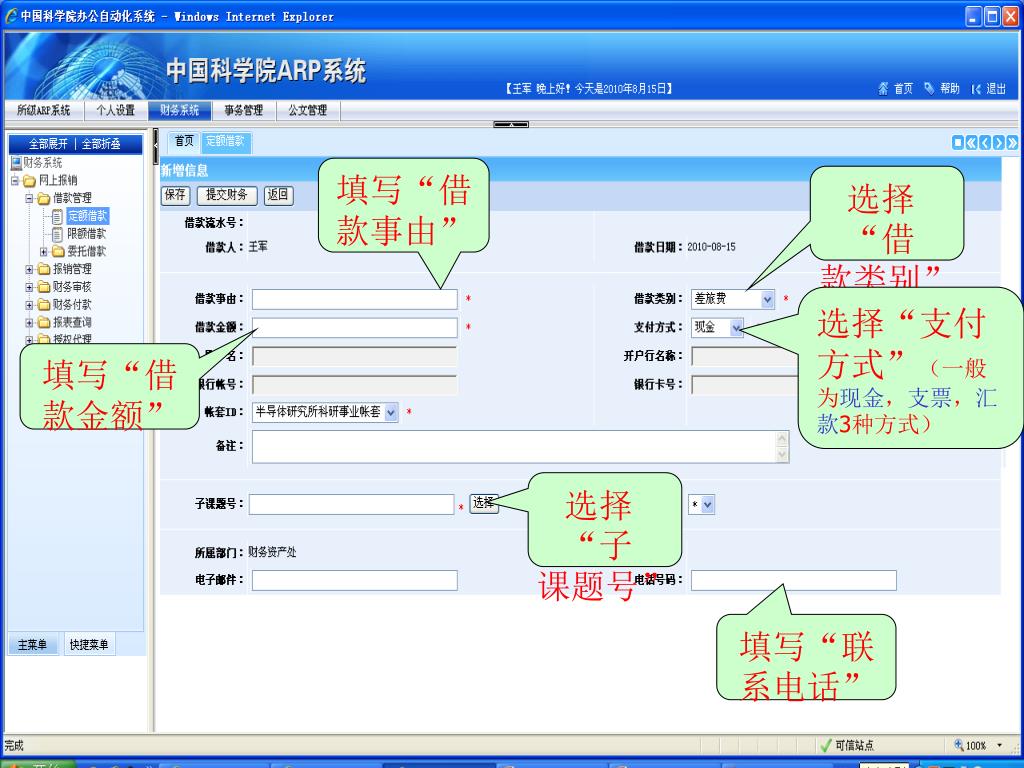Viewport: 1024px width, 768px height.
Task: Switch to the 定额借款 content tab
Action: coord(225,141)
